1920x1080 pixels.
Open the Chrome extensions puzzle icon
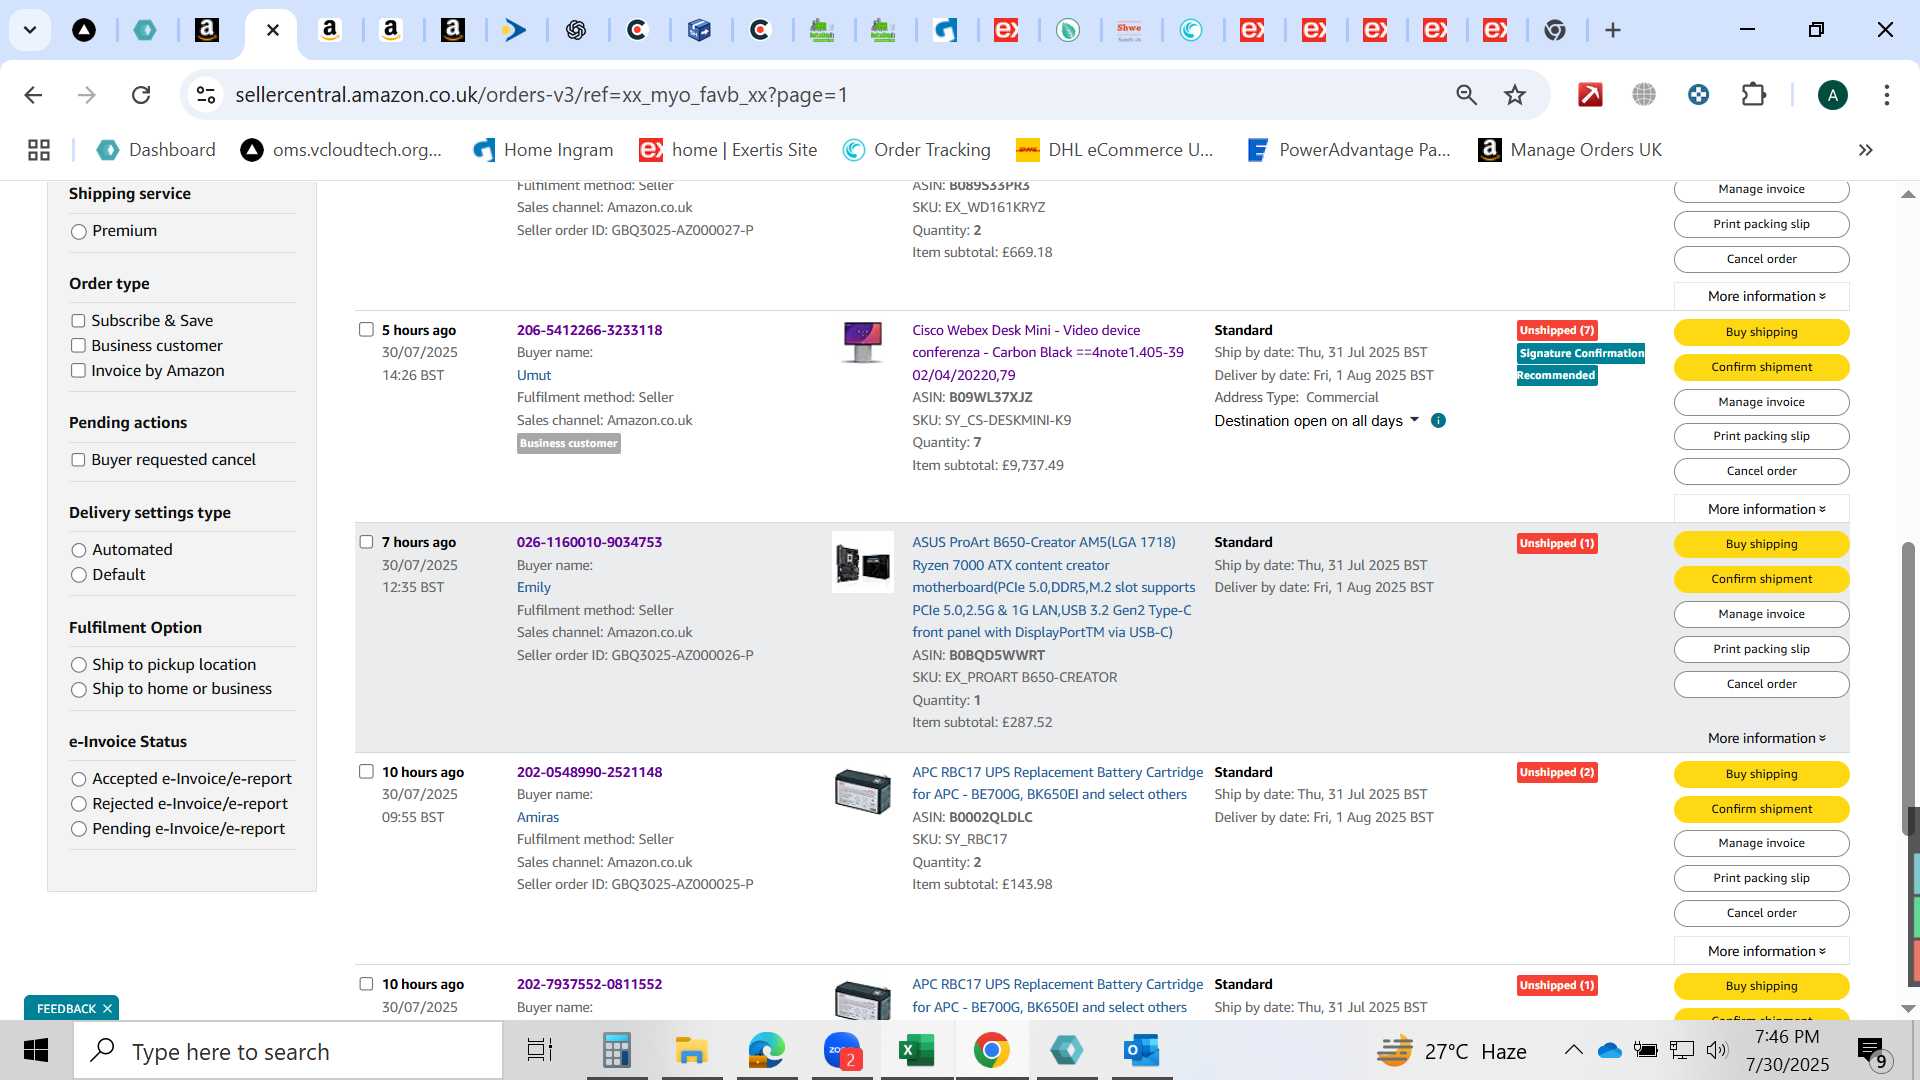pos(1754,95)
